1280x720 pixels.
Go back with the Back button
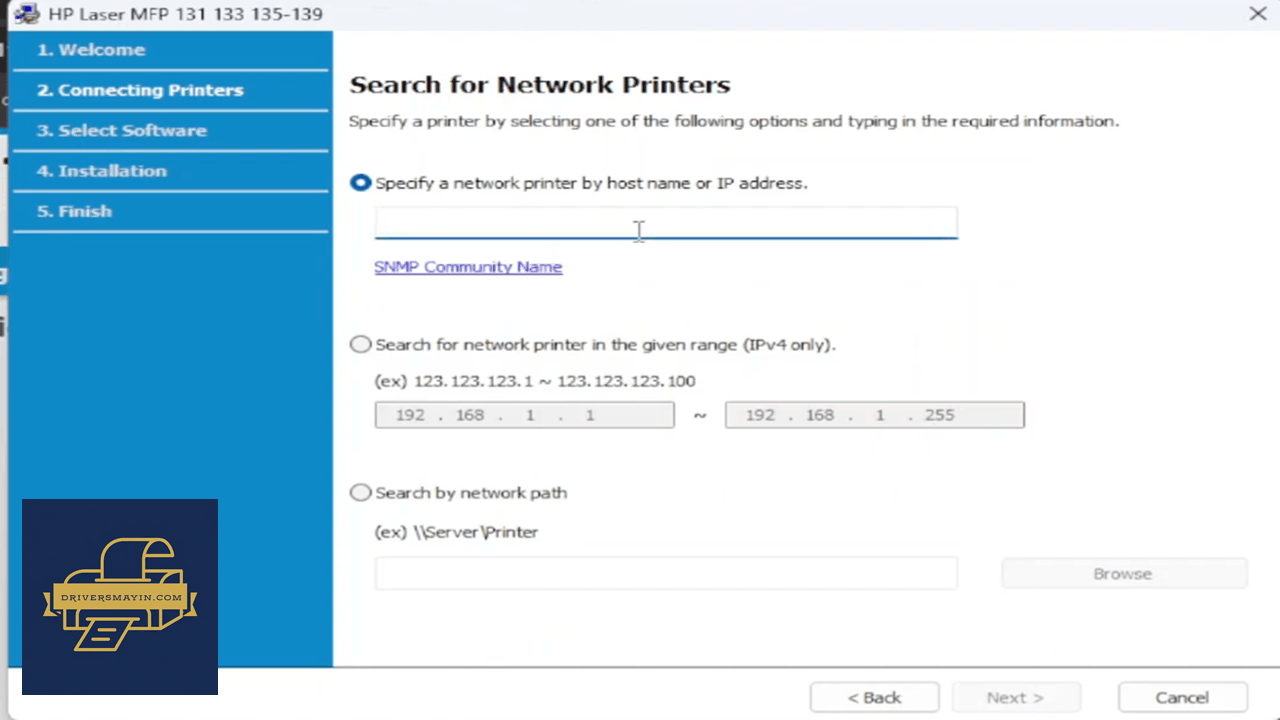(875, 697)
